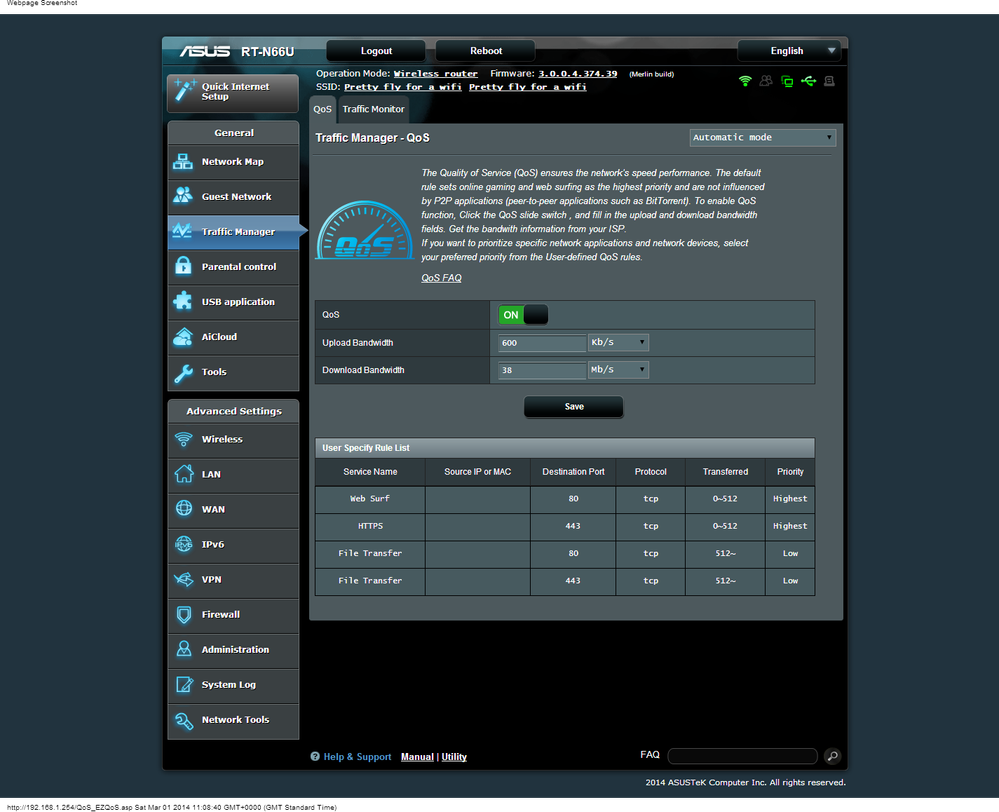999x812 pixels.
Task: Click the Administration user icon
Action: tap(183, 649)
